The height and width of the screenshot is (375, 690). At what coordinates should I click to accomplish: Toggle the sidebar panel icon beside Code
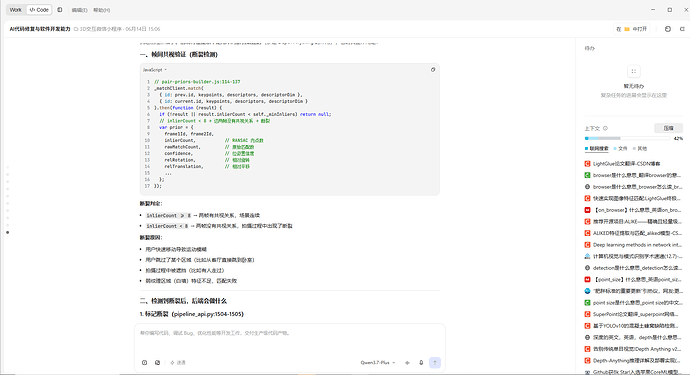tap(60, 10)
